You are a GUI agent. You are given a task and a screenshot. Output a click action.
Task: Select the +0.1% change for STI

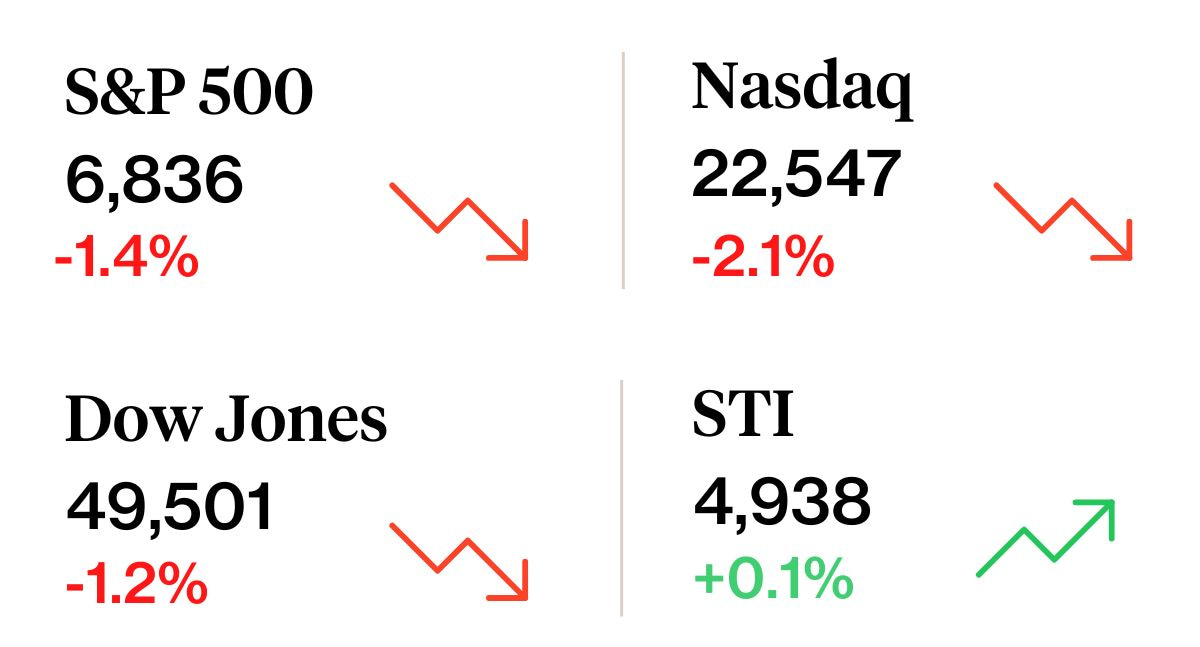pos(772,580)
